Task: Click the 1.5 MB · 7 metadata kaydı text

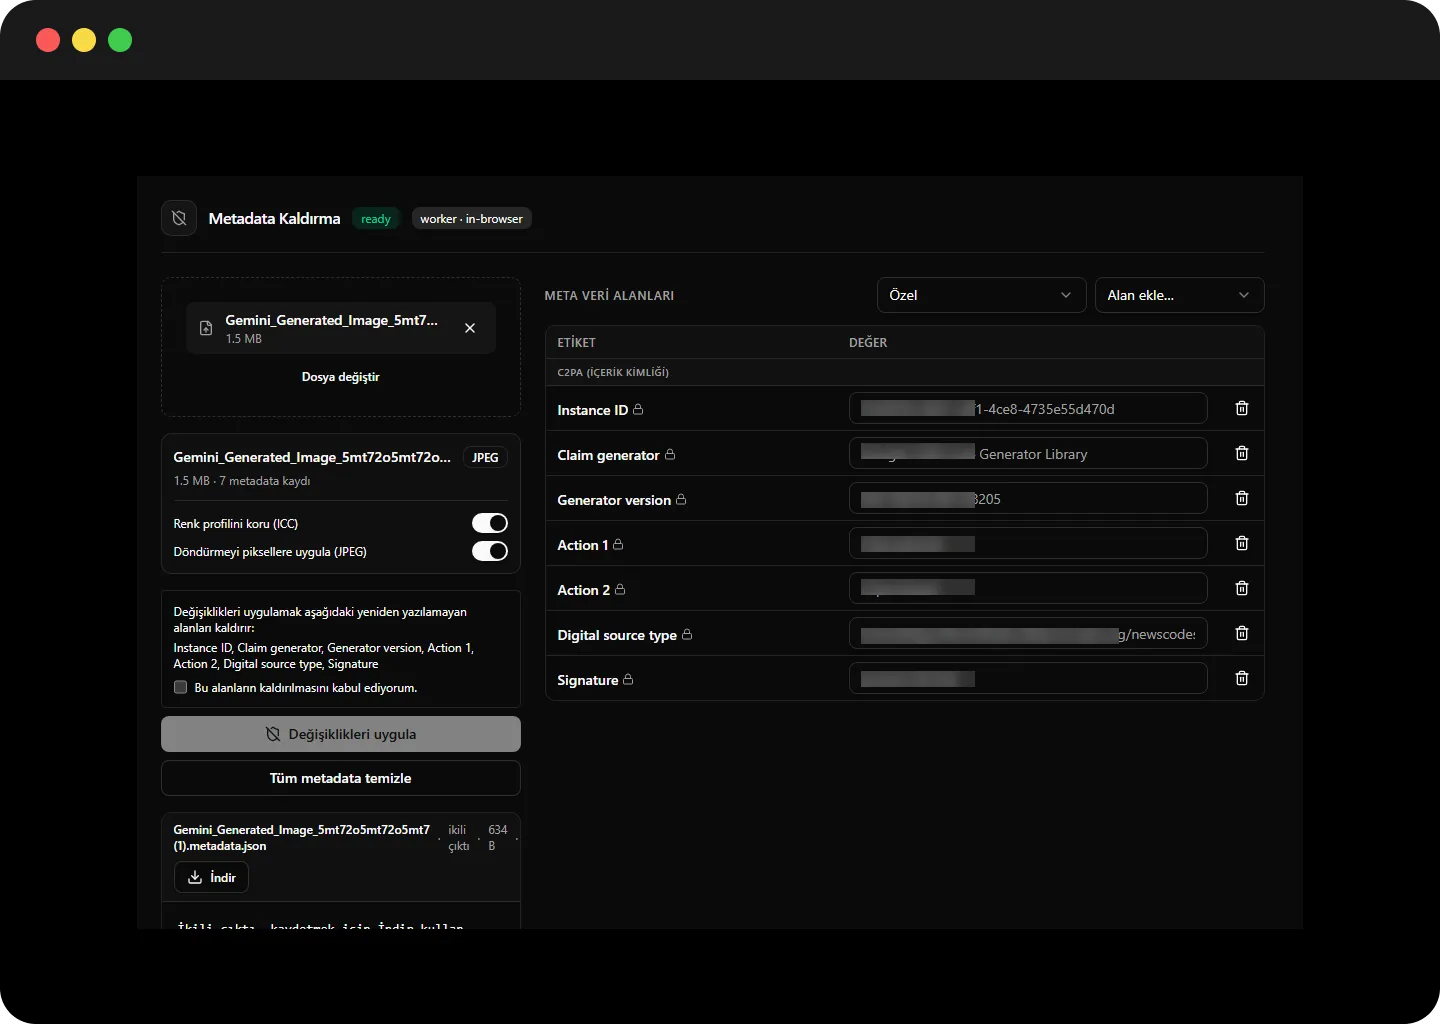Action: coord(242,481)
